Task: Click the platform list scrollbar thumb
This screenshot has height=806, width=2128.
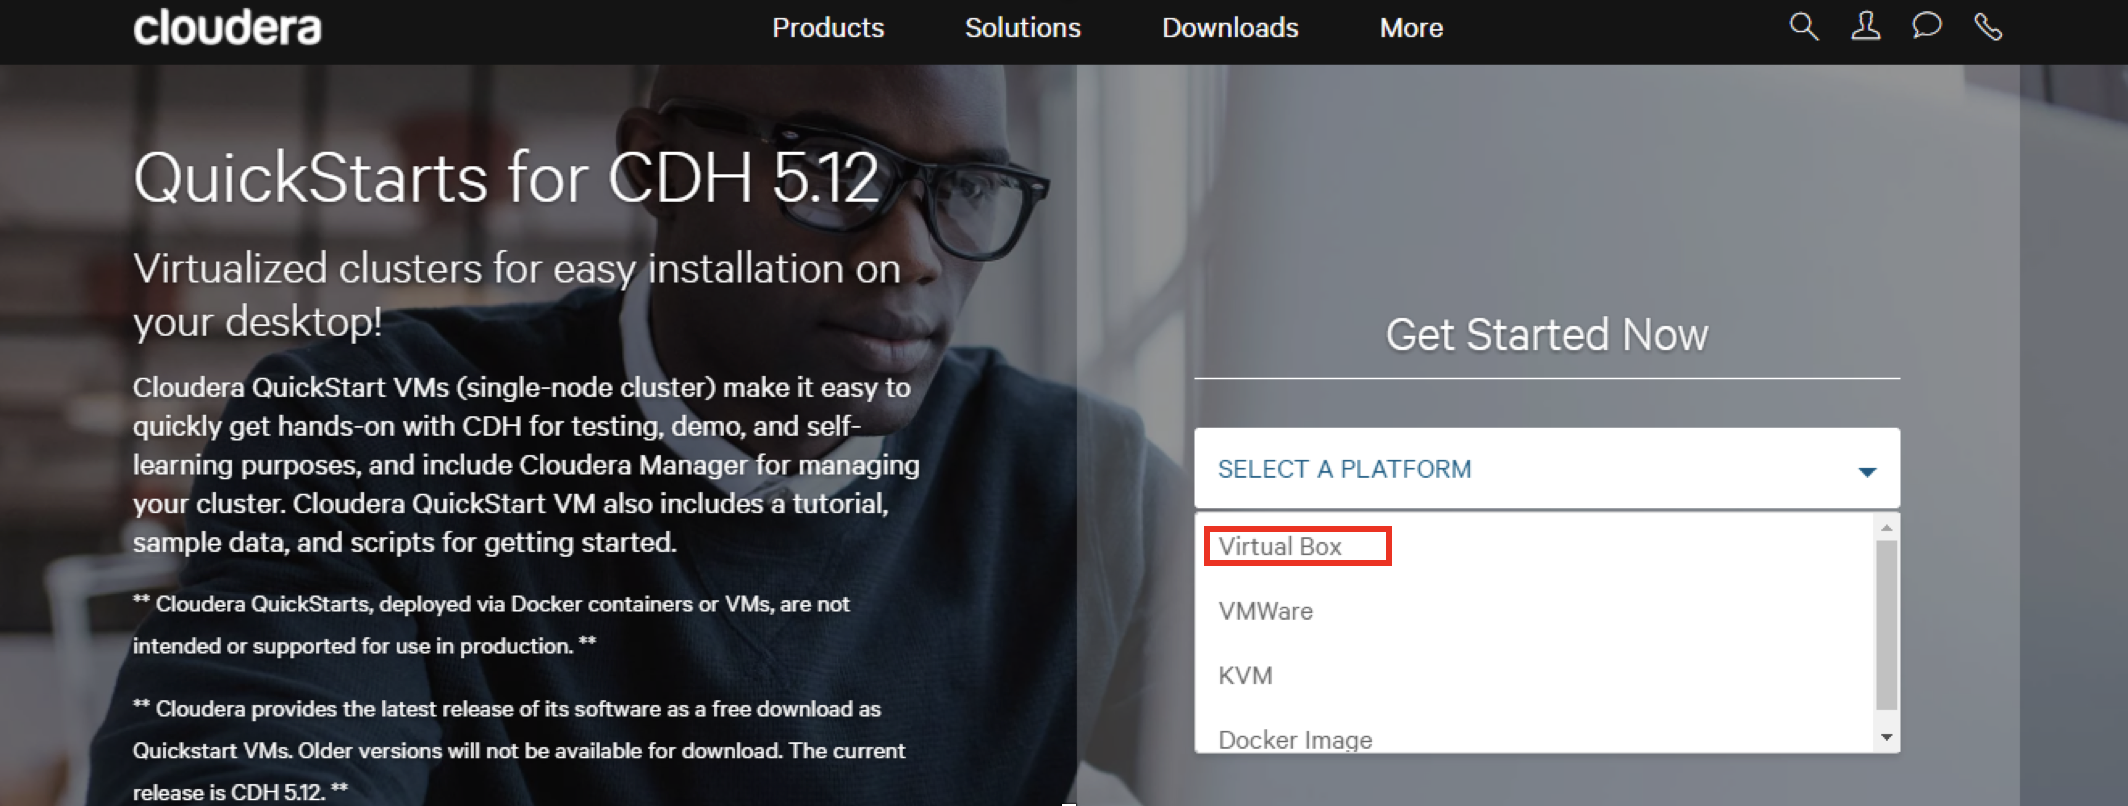Action: pyautogui.click(x=1886, y=625)
